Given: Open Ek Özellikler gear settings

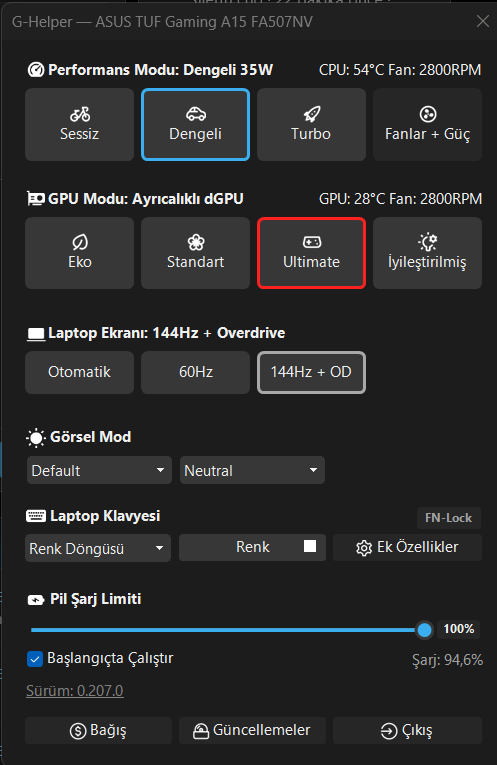Looking at the screenshot, I should tap(407, 547).
